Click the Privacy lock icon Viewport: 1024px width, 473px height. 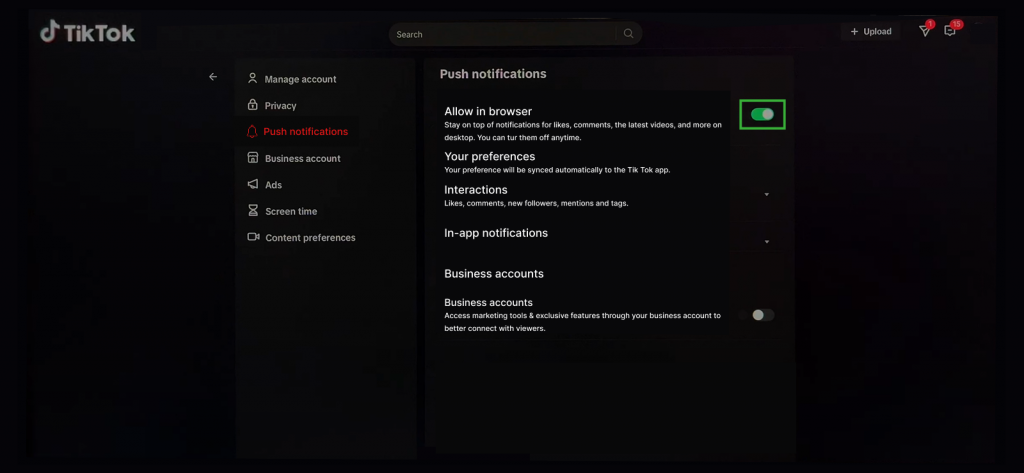pos(253,105)
